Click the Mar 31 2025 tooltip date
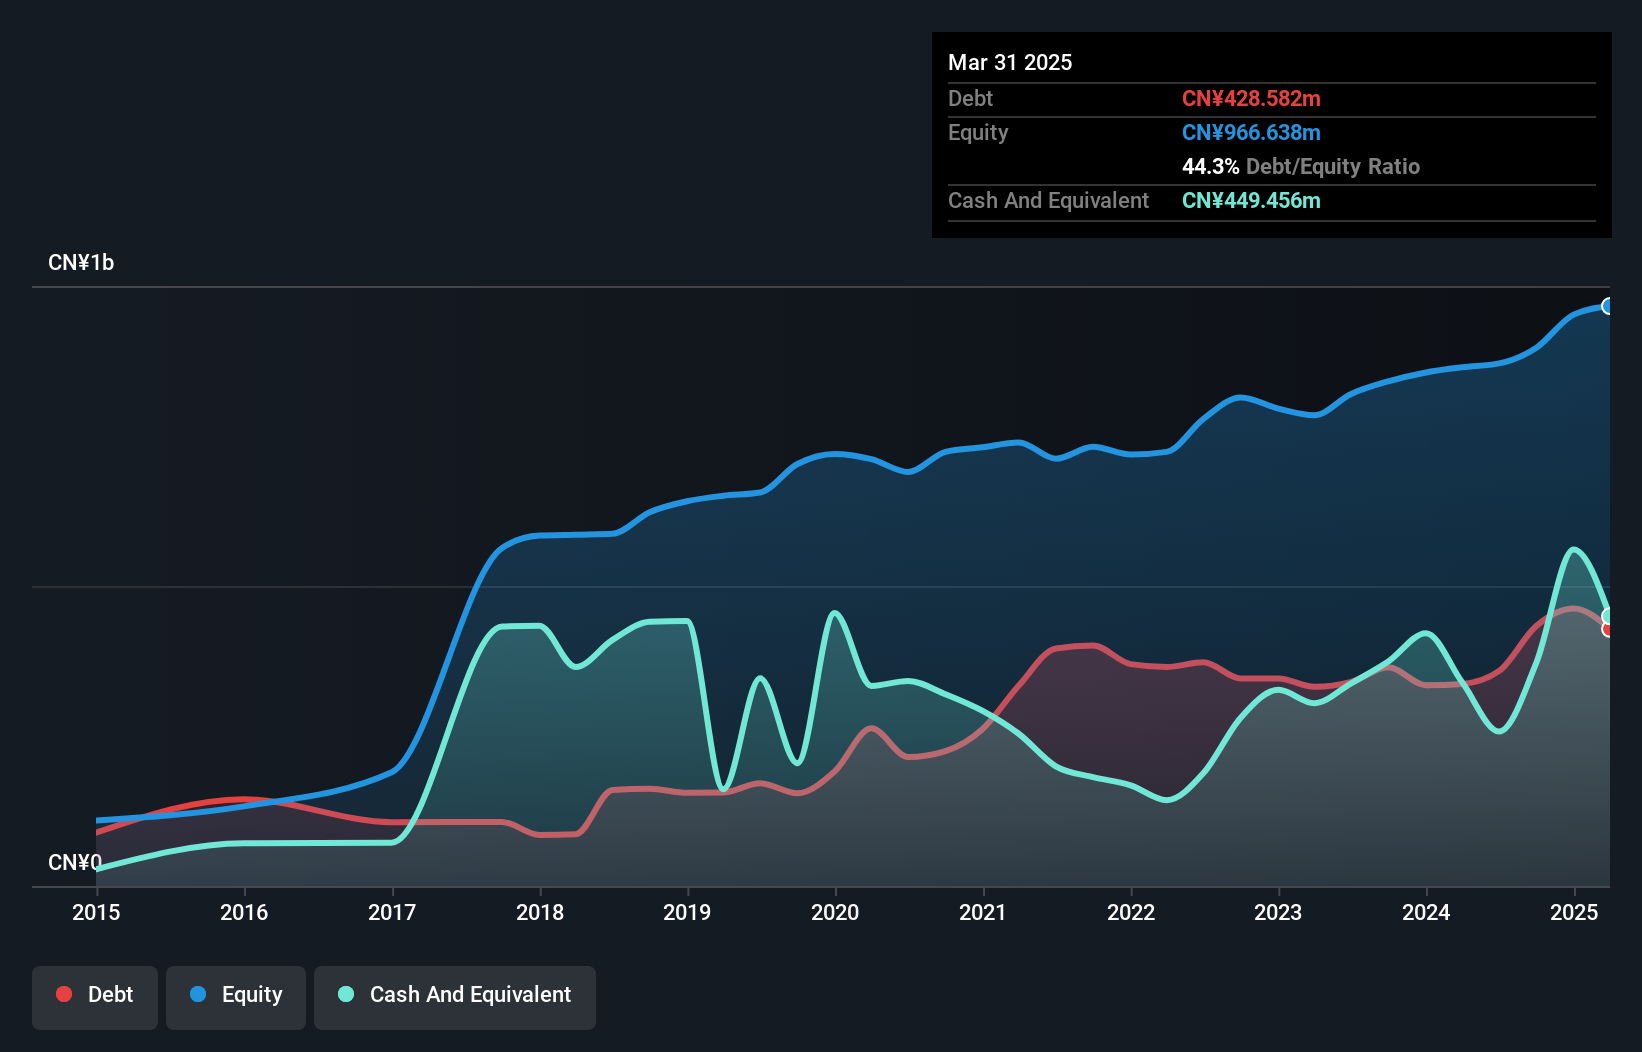This screenshot has height=1052, width=1642. tap(1010, 62)
